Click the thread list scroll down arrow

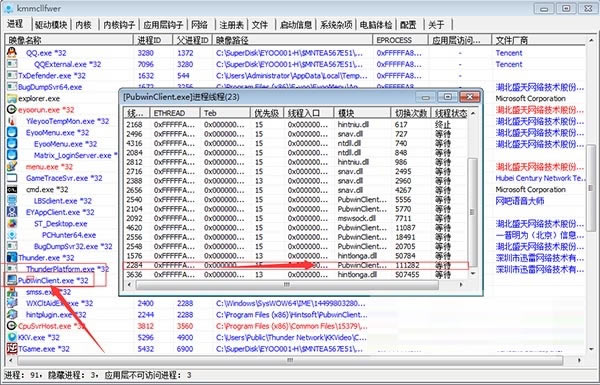(x=473, y=274)
